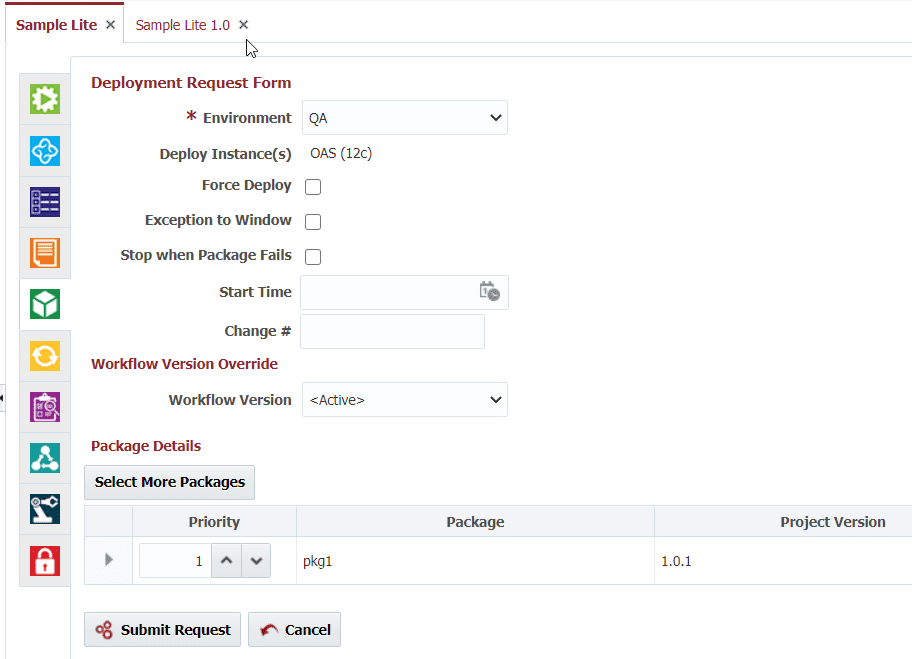Open the Start Time calendar picker icon
912x659 pixels.
click(489, 291)
